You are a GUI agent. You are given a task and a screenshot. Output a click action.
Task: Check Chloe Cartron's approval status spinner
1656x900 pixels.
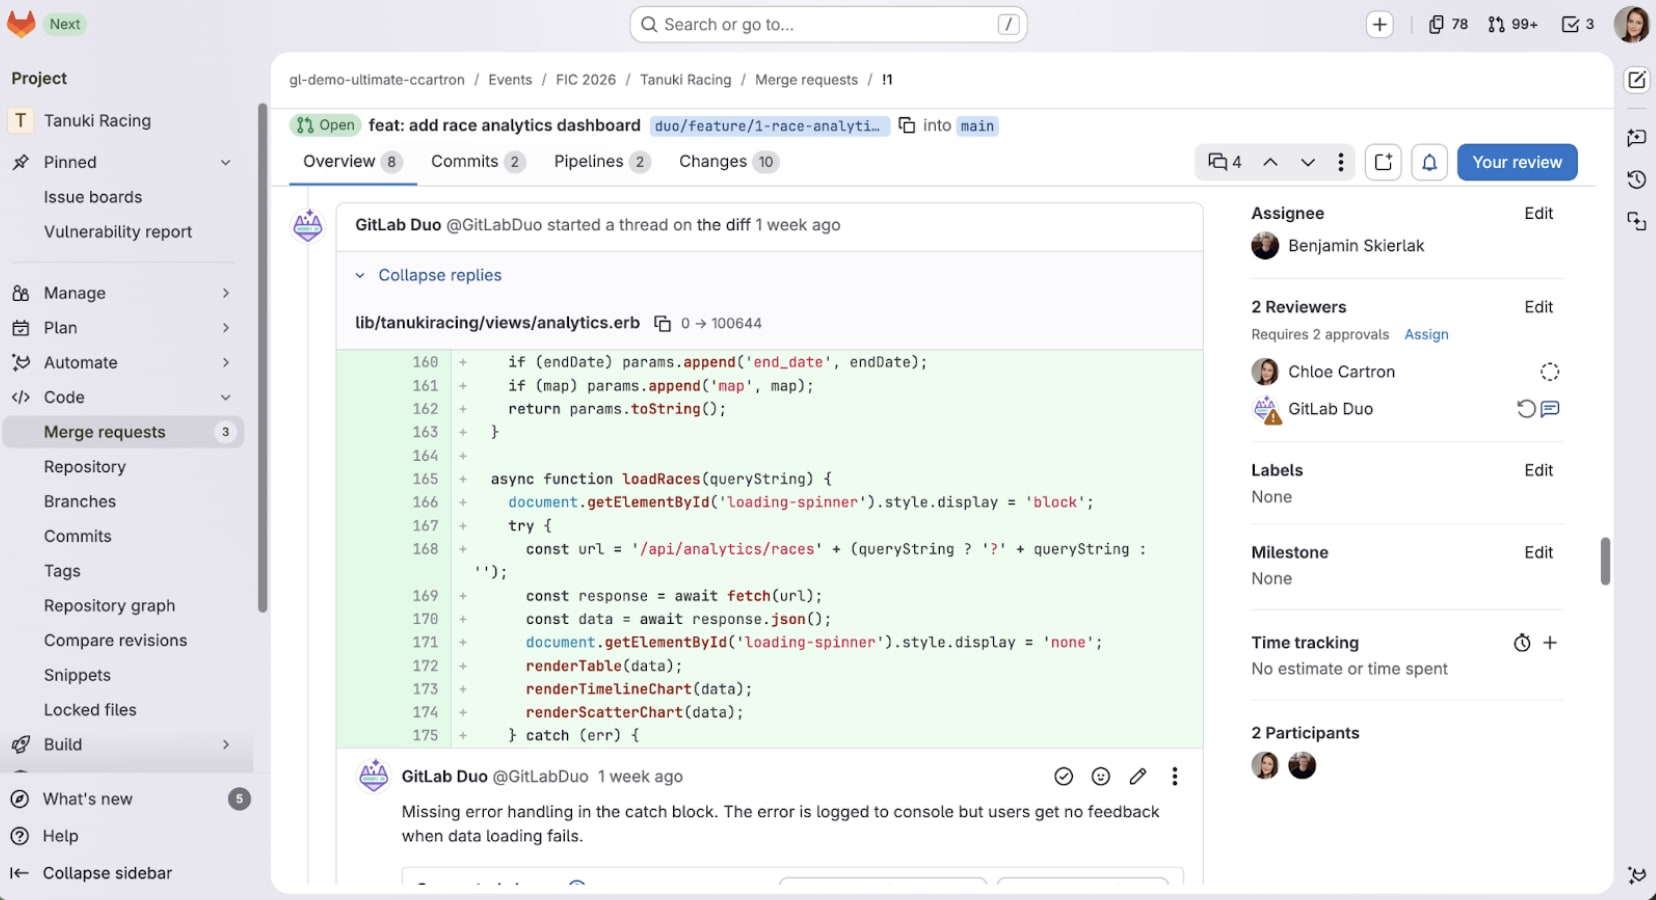pos(1550,371)
